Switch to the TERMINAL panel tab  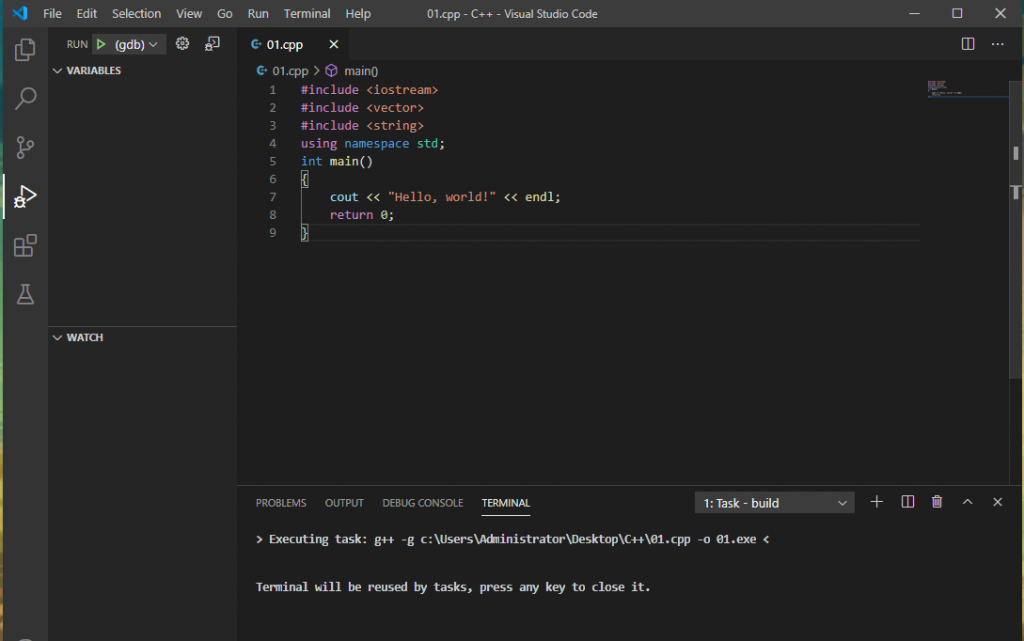505,503
